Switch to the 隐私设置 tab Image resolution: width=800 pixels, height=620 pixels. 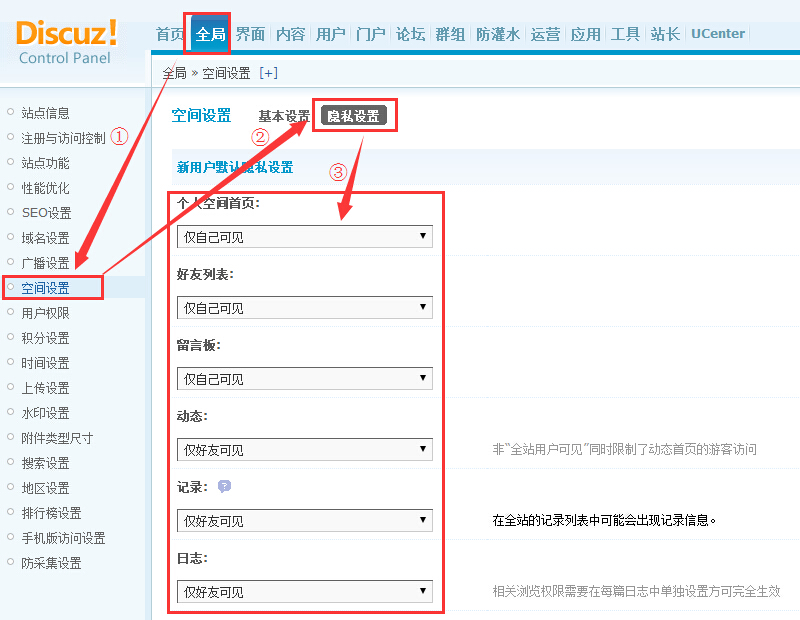(353, 116)
